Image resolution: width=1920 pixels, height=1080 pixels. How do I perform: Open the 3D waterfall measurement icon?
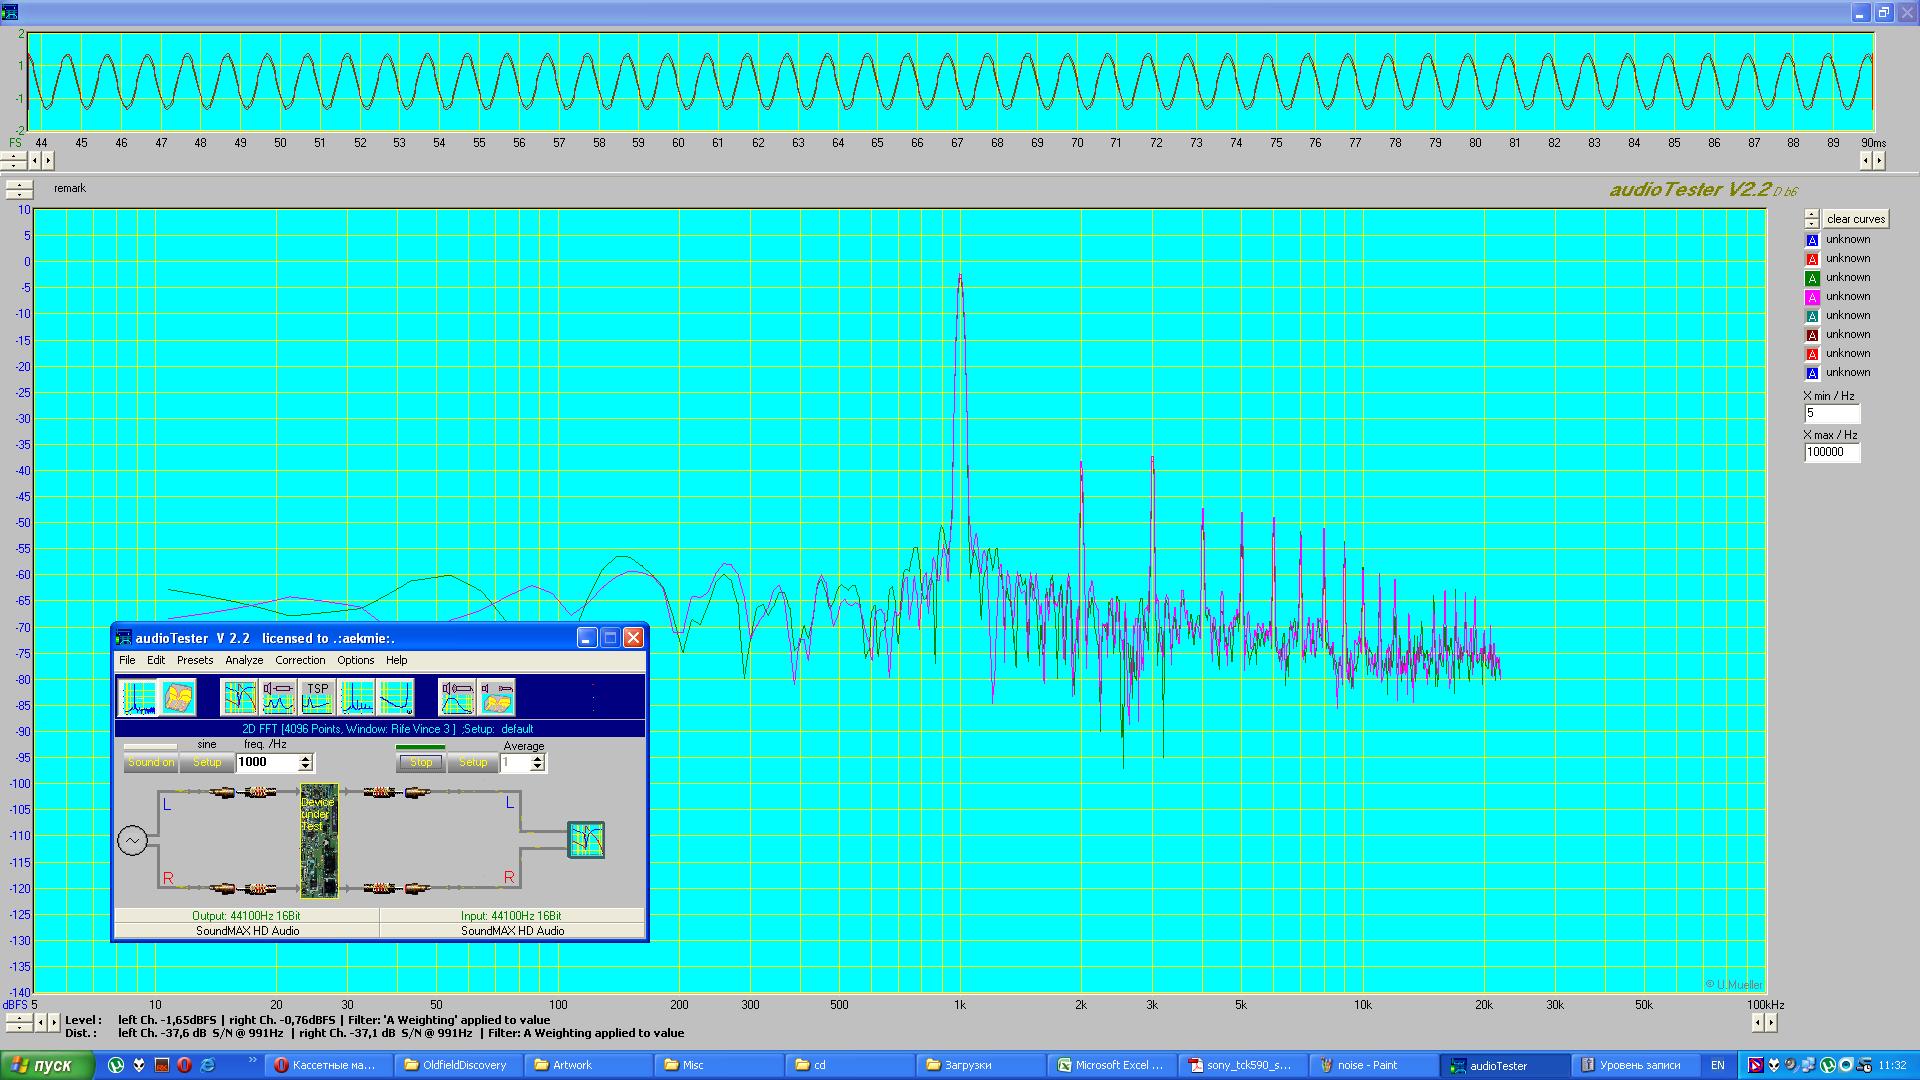pos(179,697)
